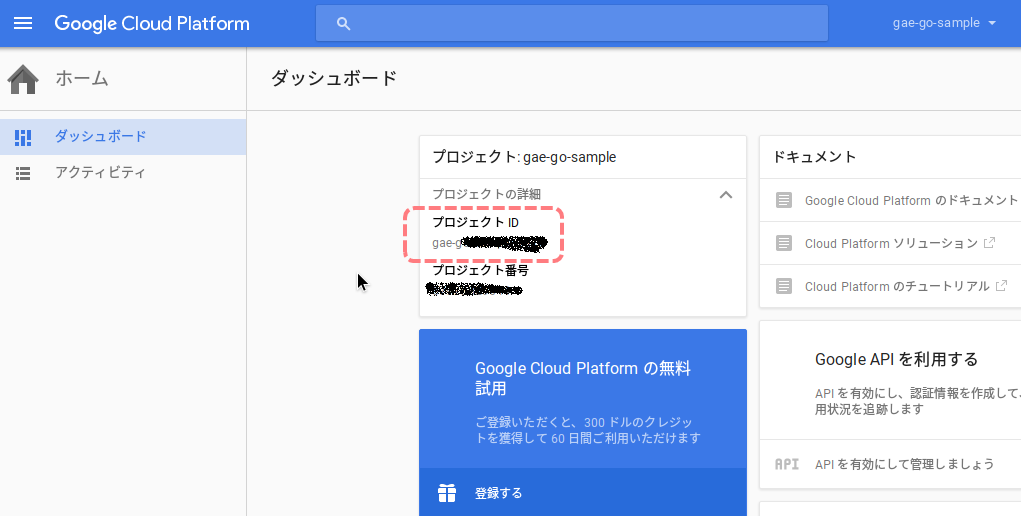Viewport: 1021px width, 516px height.
Task: Select アクティビティ in the sidebar
Action: (123, 173)
